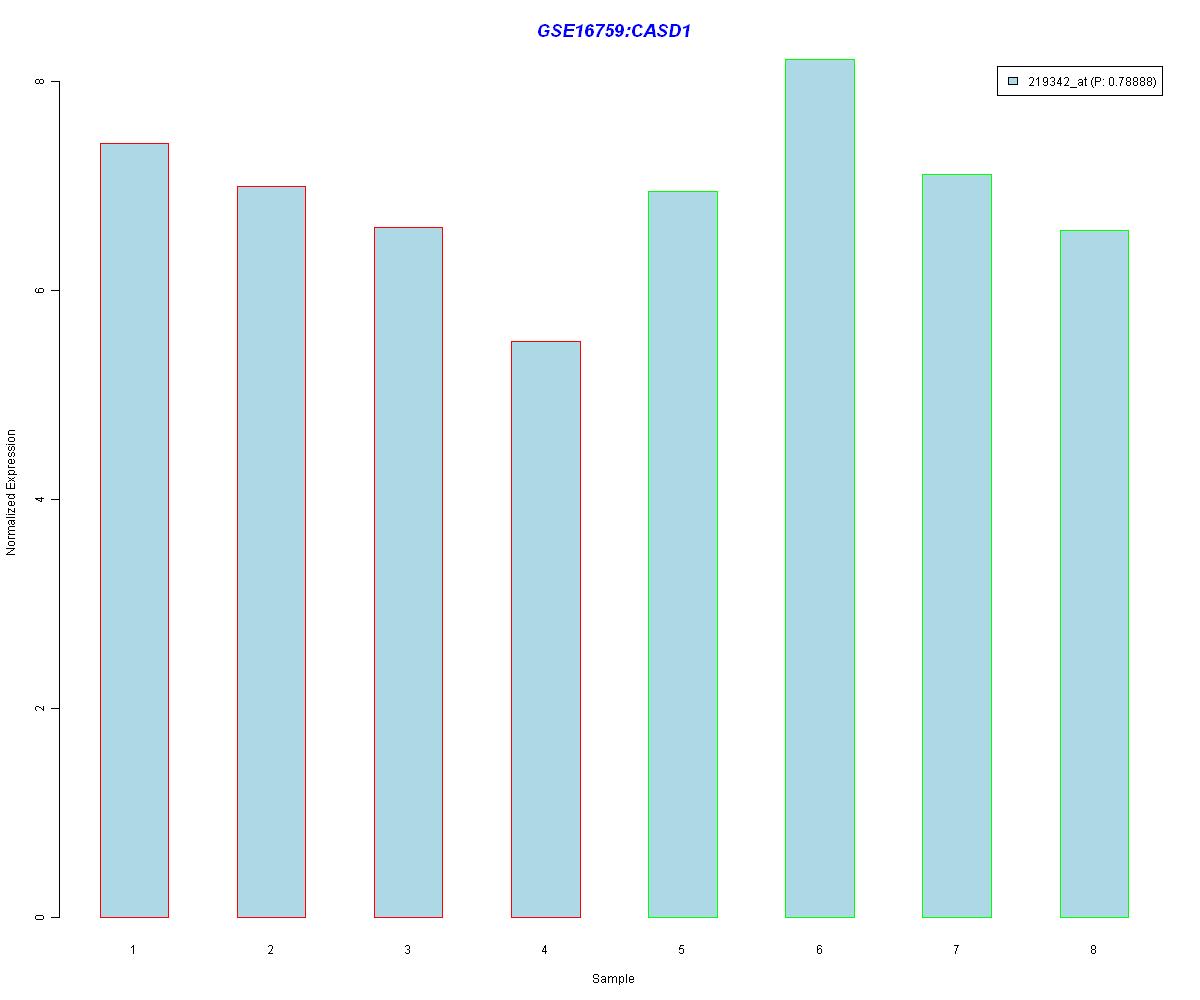Click the x-axis tick label 4
Viewport: 1200px width, 1000px height.
coord(544,949)
